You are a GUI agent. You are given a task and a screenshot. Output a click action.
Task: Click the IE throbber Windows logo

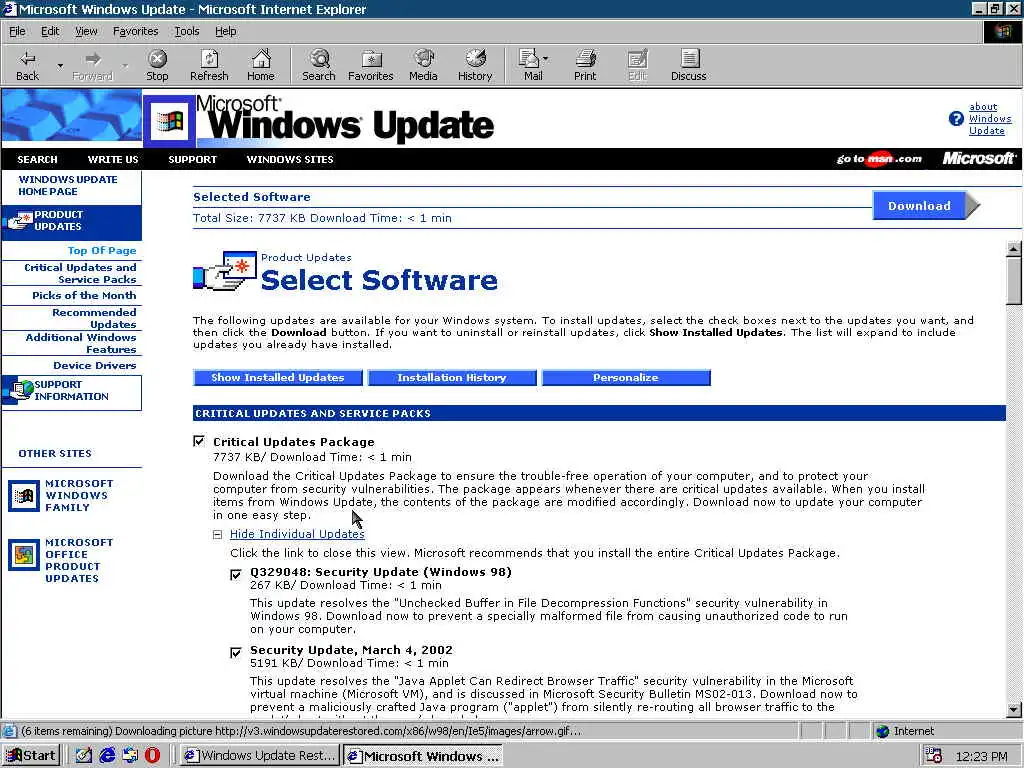pyautogui.click(x=1002, y=31)
